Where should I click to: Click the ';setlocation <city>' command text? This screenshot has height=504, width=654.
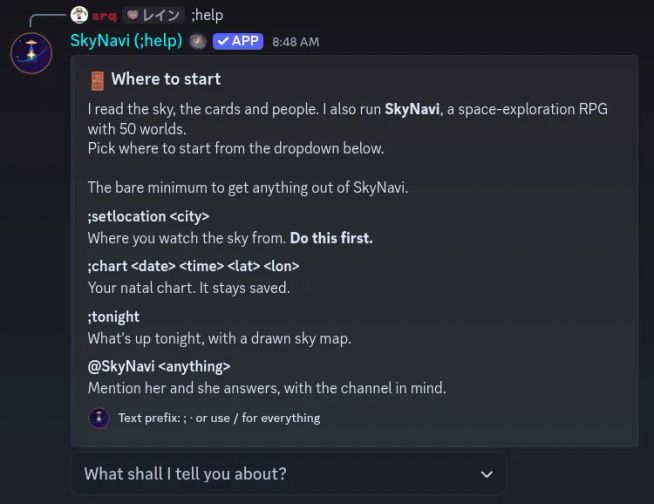point(148,217)
